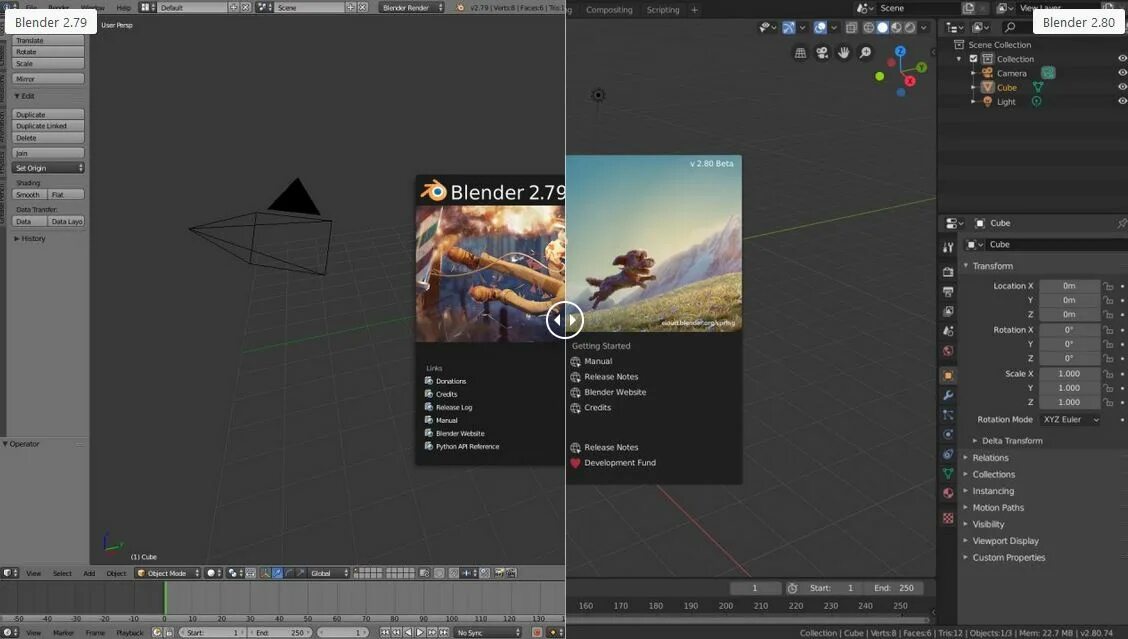This screenshot has width=1128, height=639.
Task: Open the Physics properties tab icon
Action: (948, 434)
